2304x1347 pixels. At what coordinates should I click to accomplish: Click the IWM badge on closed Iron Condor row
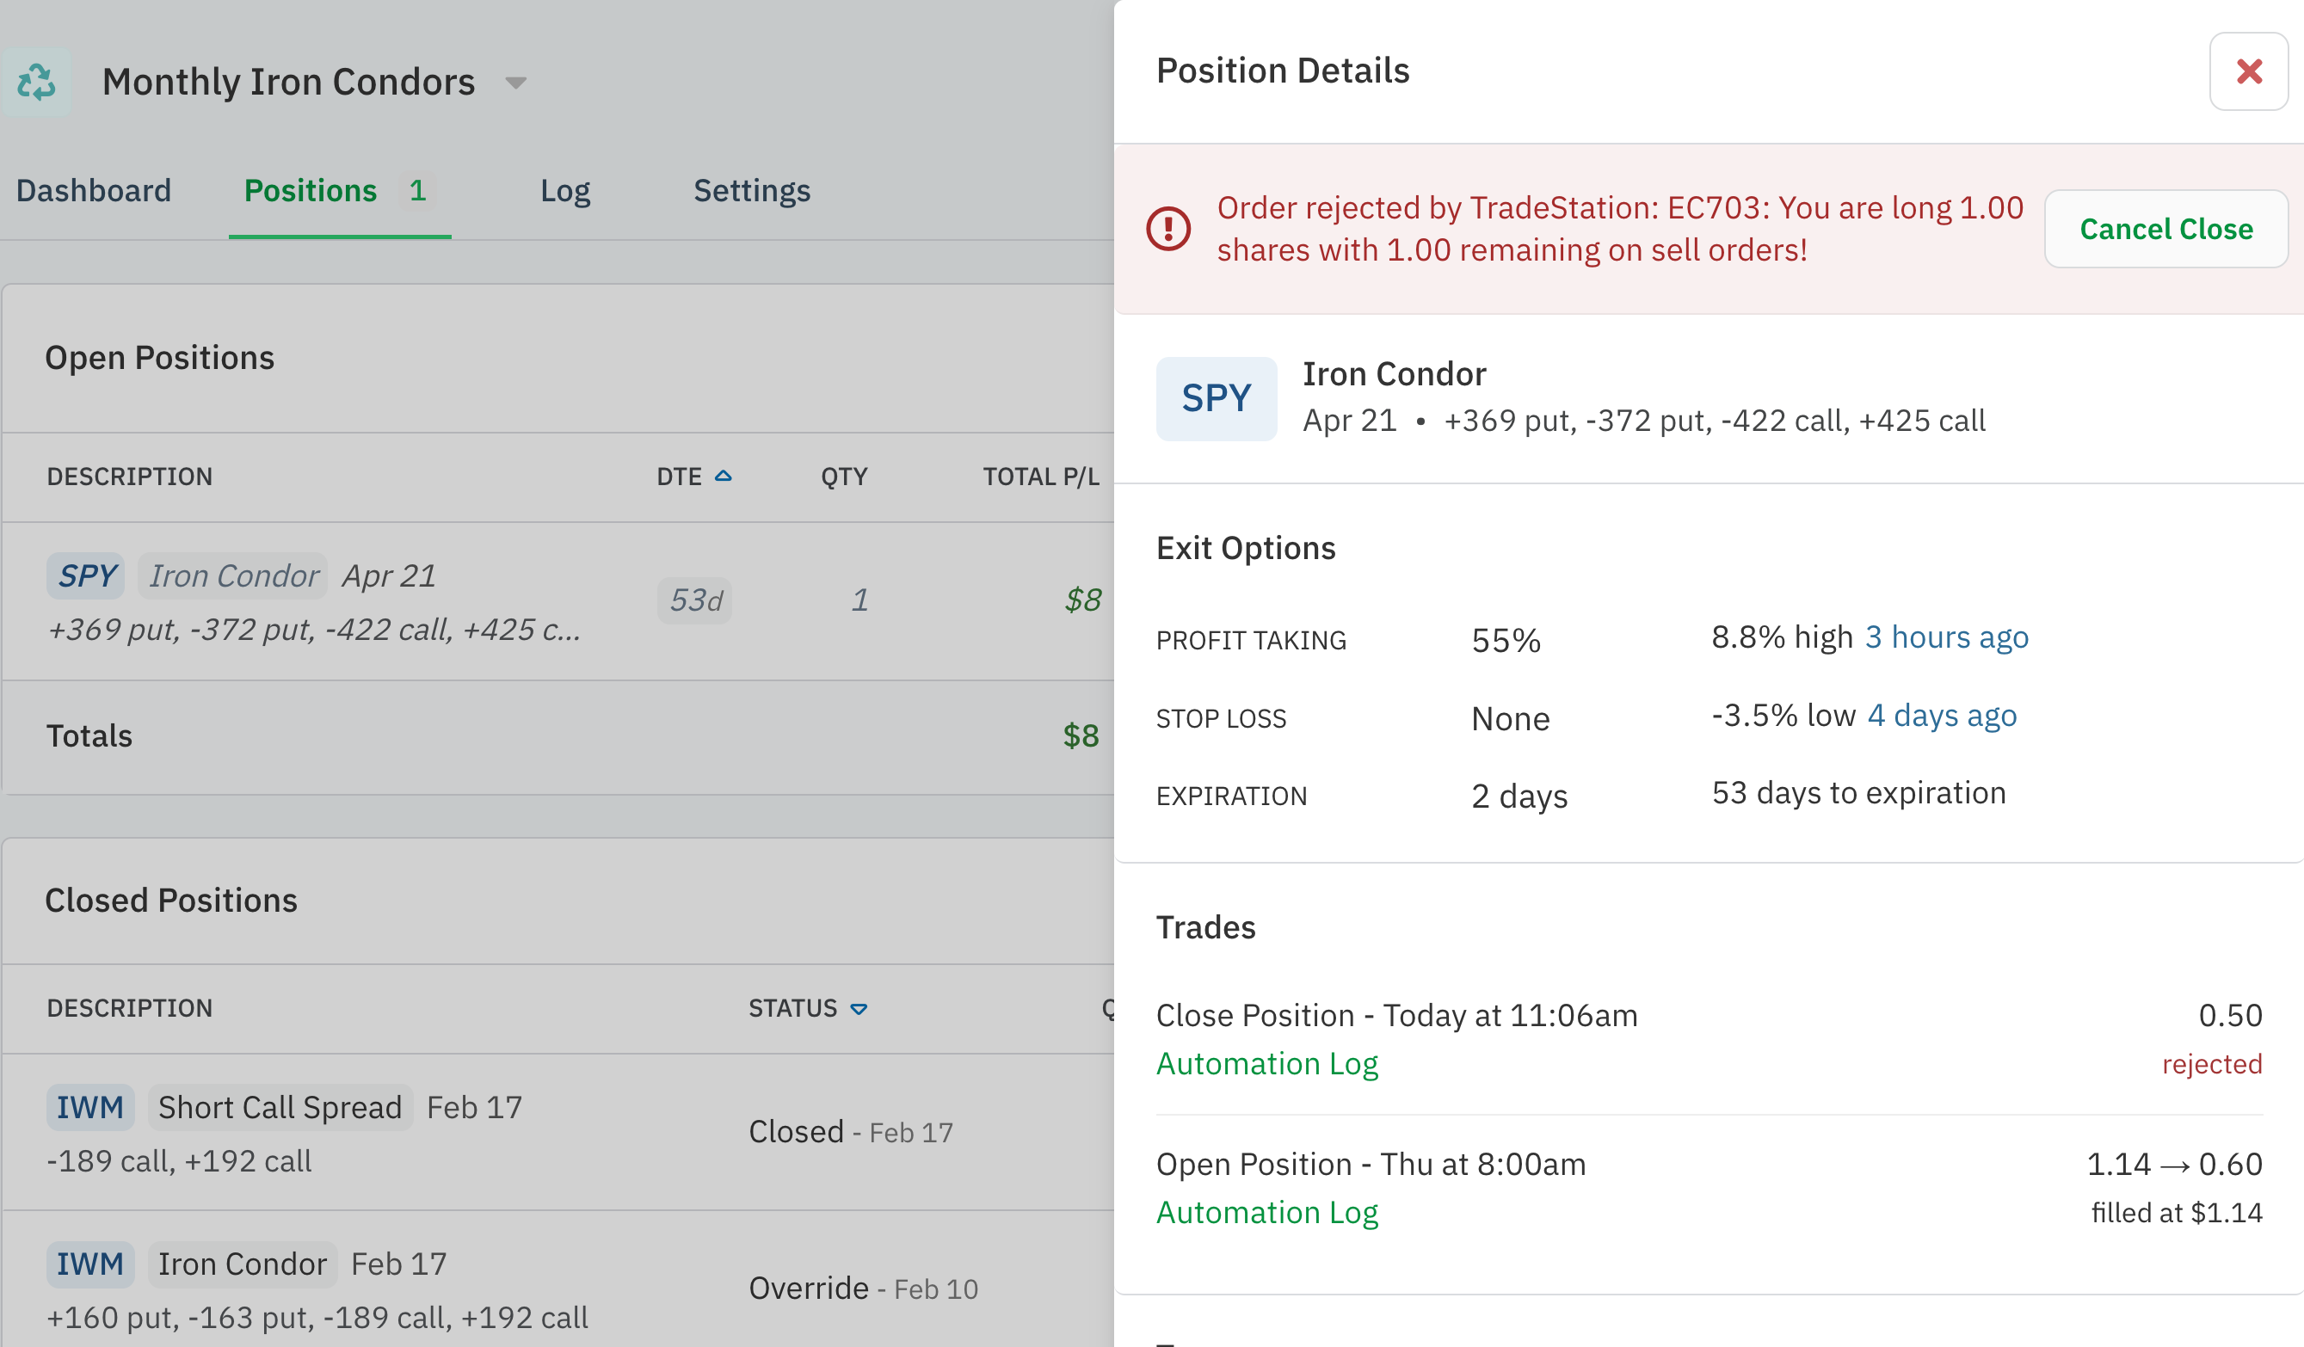pos(90,1263)
